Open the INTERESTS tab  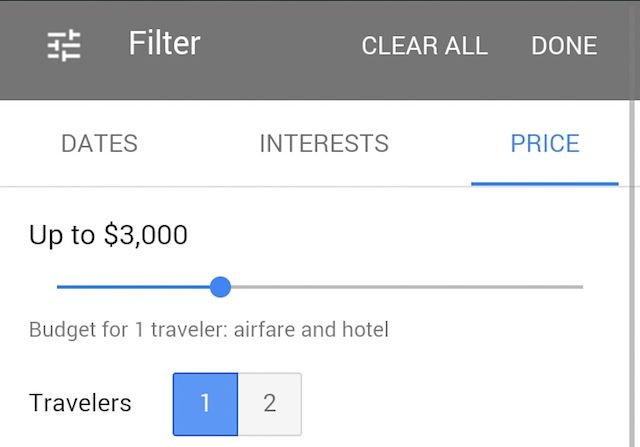click(x=323, y=143)
